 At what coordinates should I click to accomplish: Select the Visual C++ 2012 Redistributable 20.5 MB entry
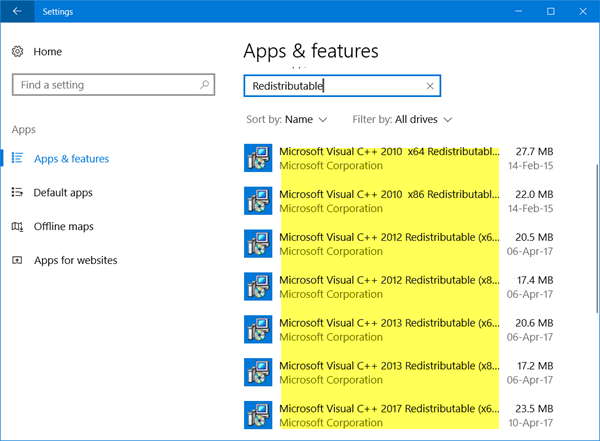(389, 244)
